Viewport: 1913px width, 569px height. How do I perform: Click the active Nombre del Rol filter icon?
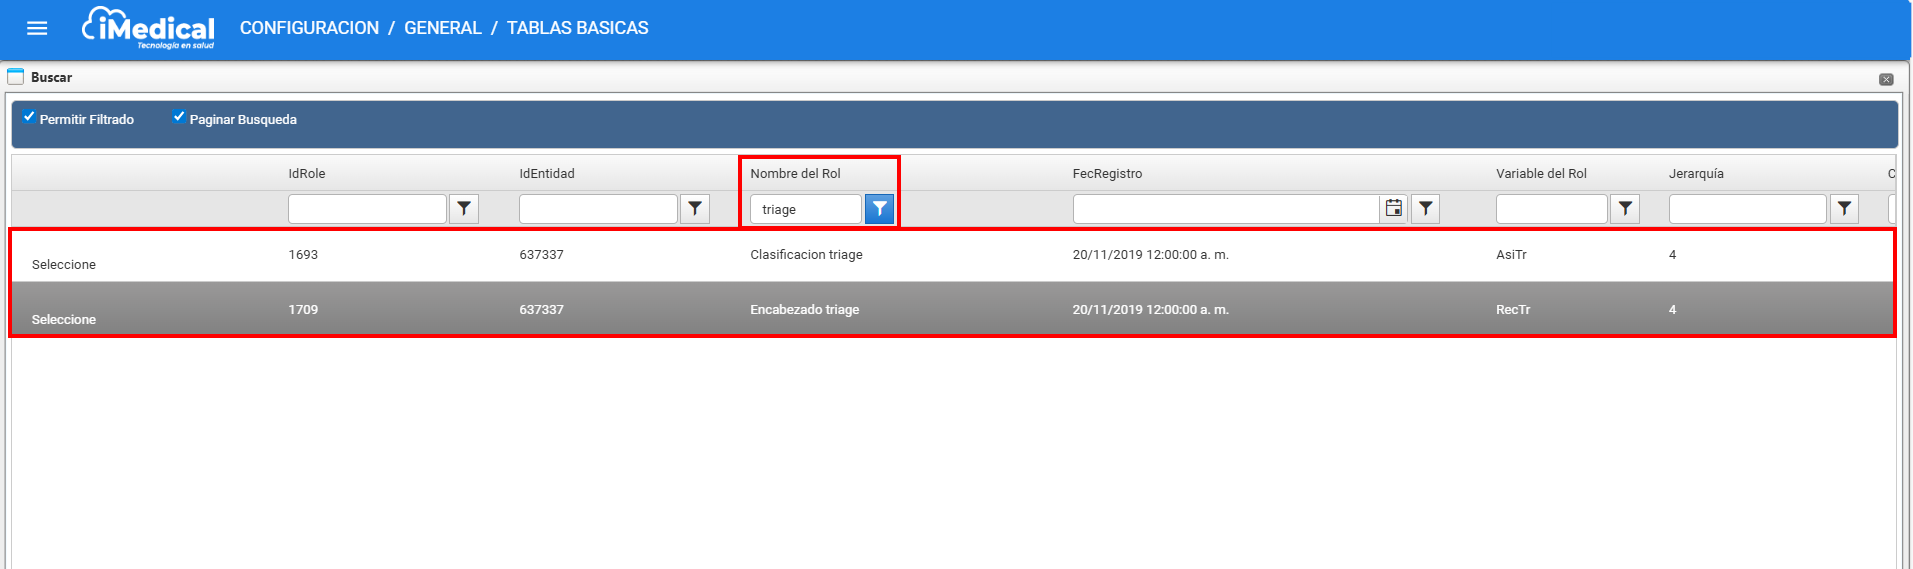click(x=879, y=209)
